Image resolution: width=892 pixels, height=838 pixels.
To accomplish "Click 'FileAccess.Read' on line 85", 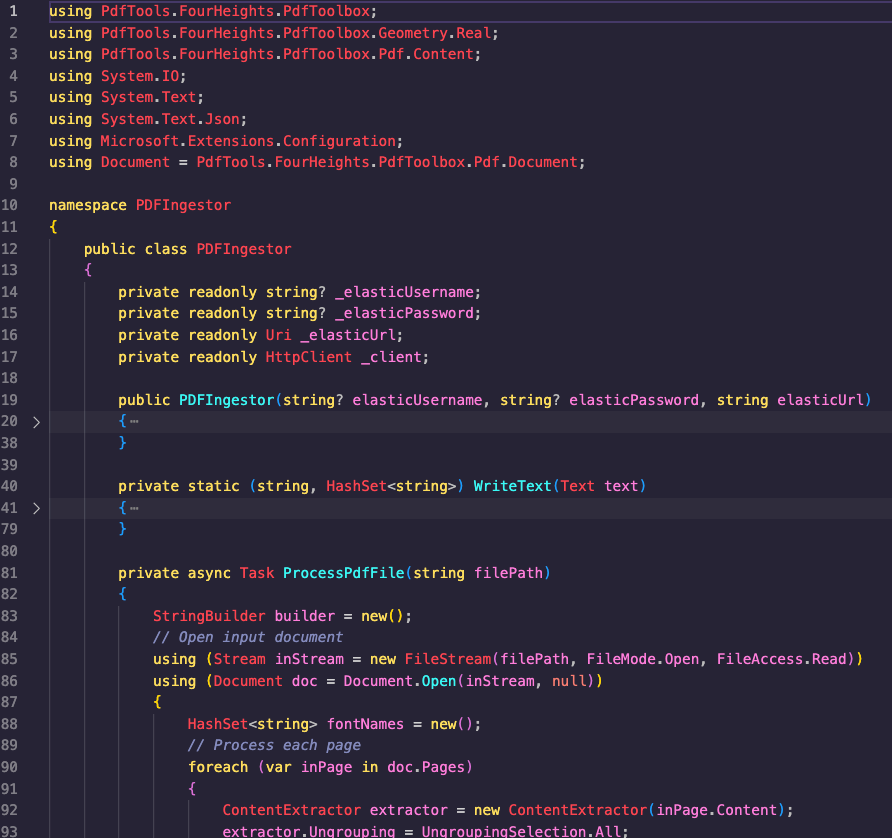I will pos(782,659).
